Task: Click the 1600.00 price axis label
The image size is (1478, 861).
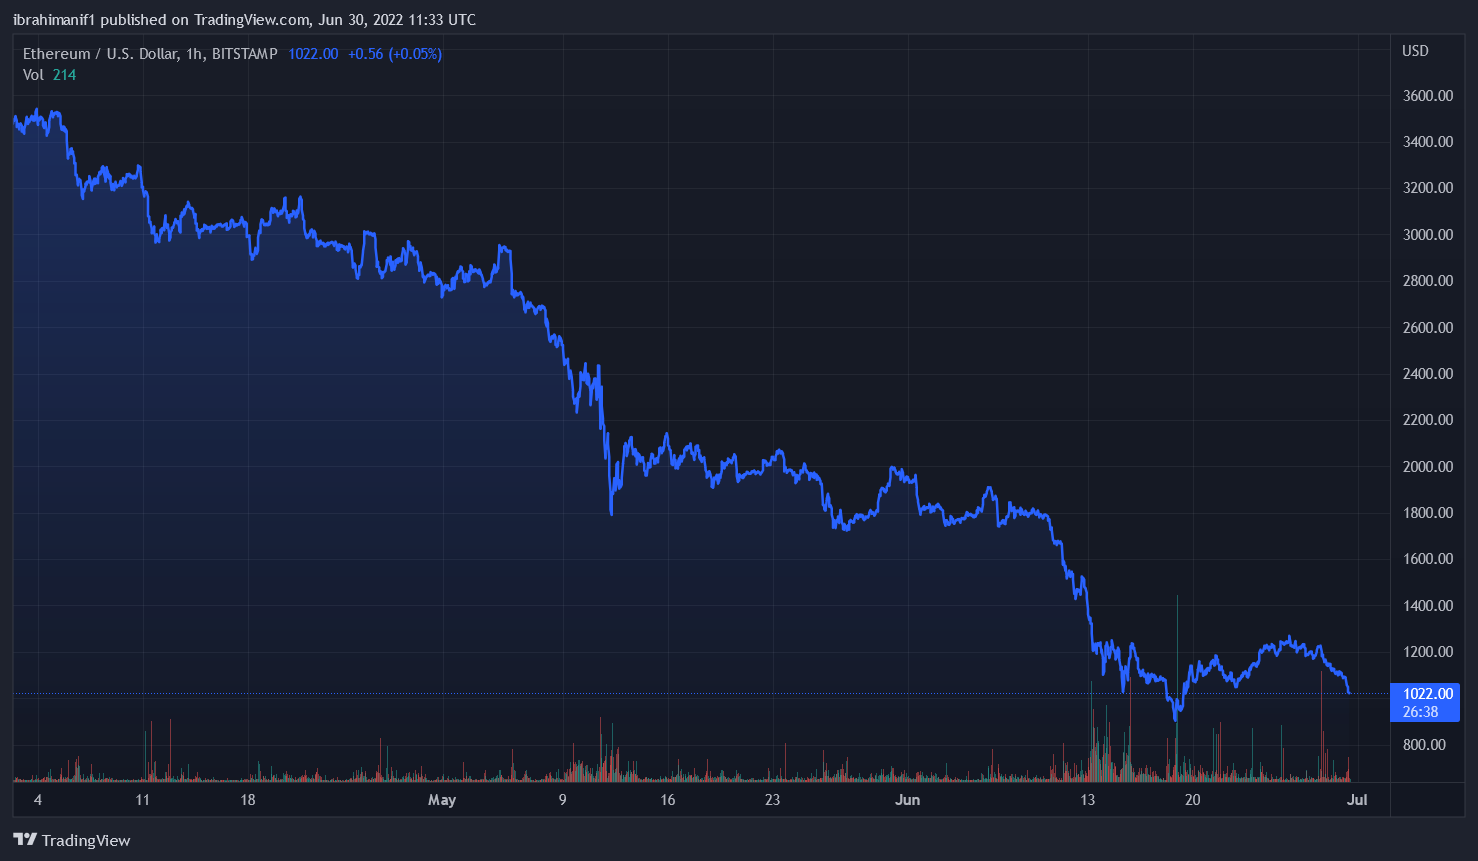Action: click(1428, 559)
